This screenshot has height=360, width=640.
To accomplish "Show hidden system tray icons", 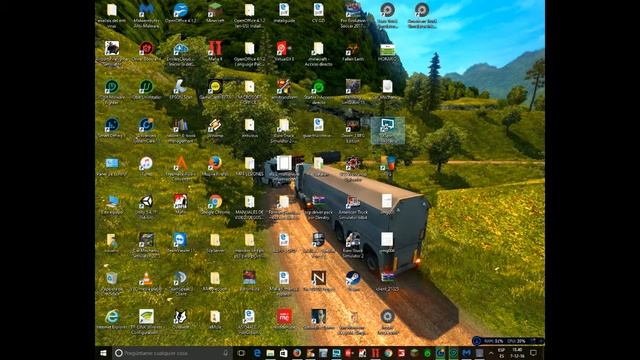I will click(491, 353).
